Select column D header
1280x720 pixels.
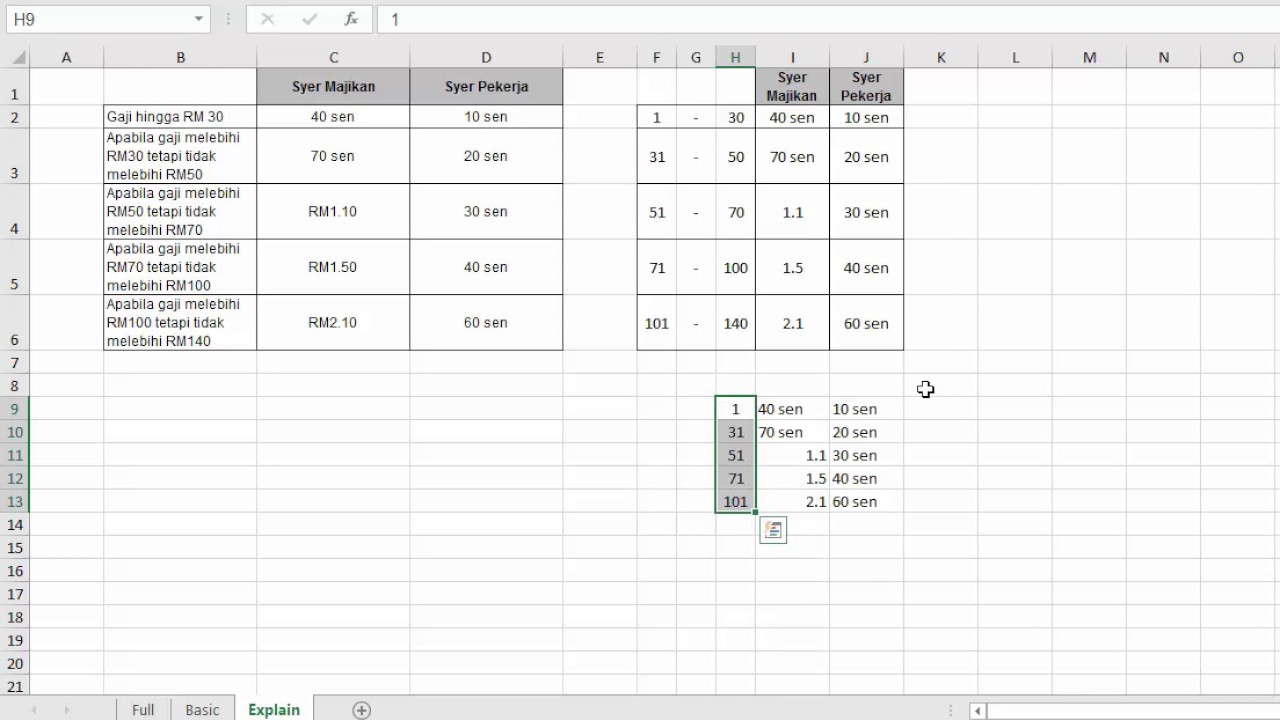click(x=486, y=58)
